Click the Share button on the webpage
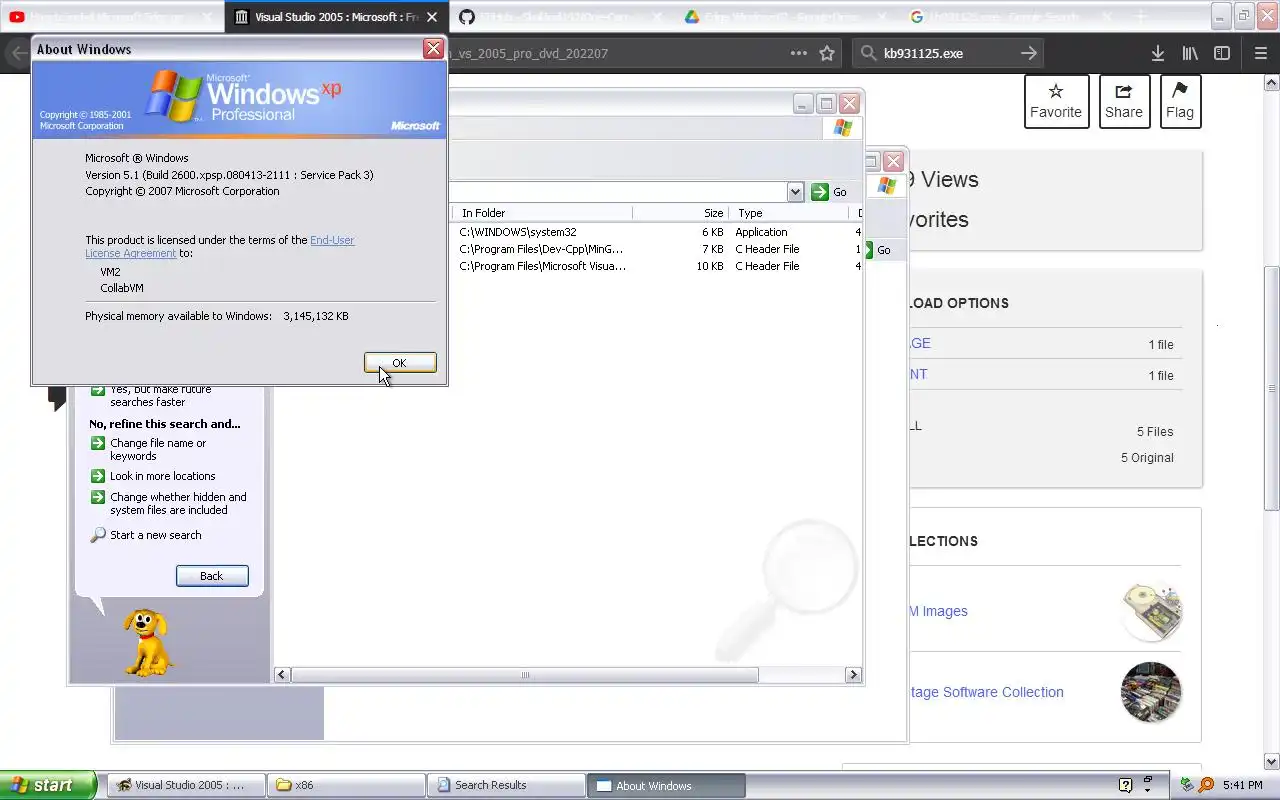 [1124, 101]
